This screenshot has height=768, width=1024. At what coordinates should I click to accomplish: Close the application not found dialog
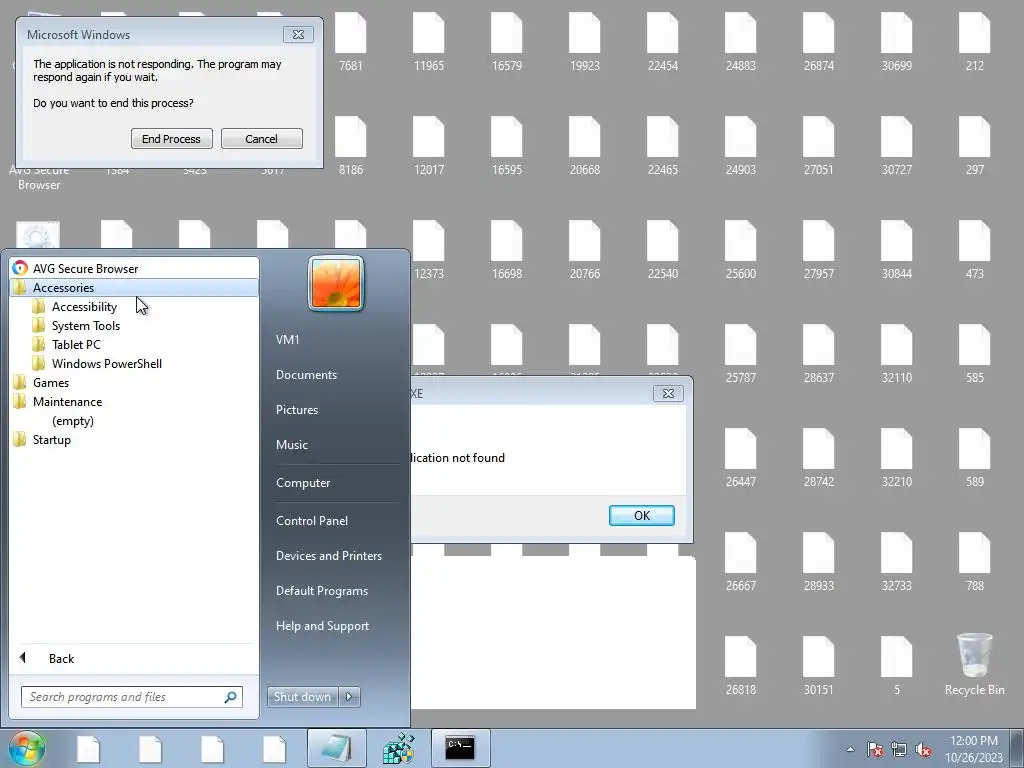click(x=668, y=393)
